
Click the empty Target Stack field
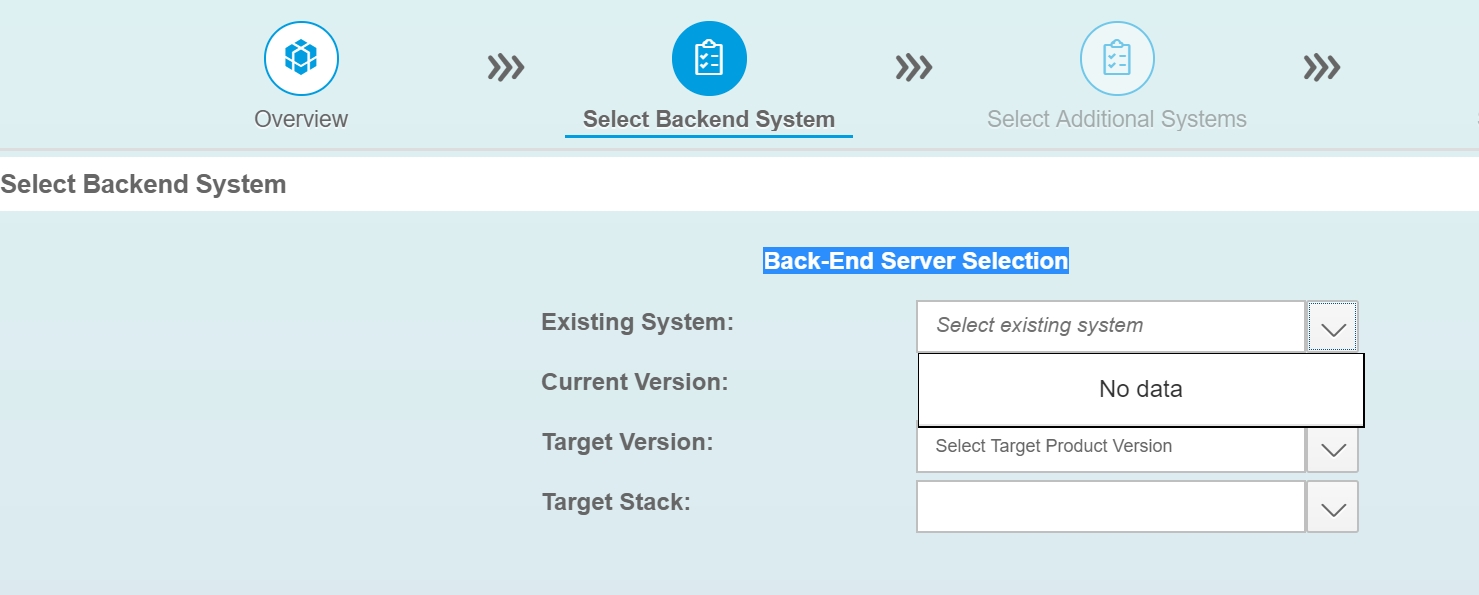click(1111, 507)
